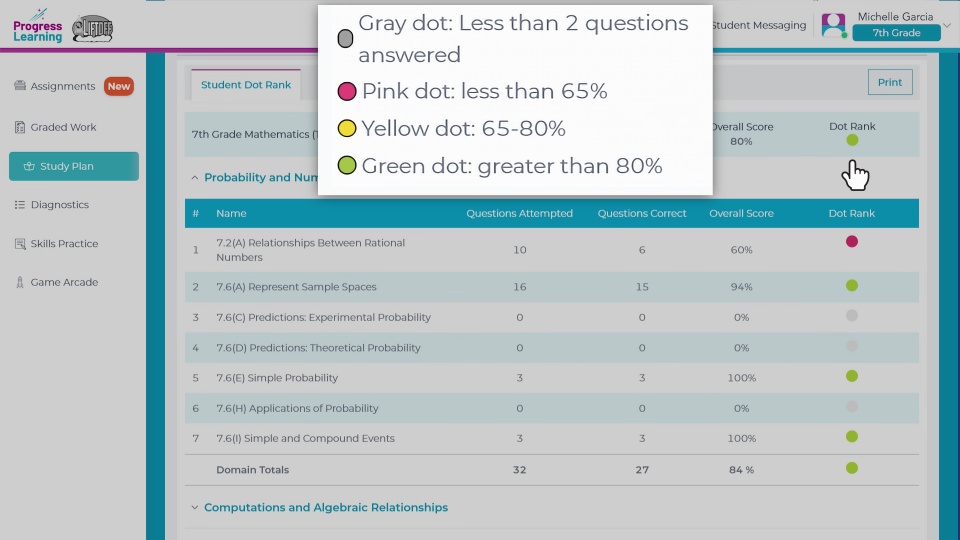The image size is (960, 540).
Task: Collapse the Probability and Numerical section
Action: click(x=194, y=178)
